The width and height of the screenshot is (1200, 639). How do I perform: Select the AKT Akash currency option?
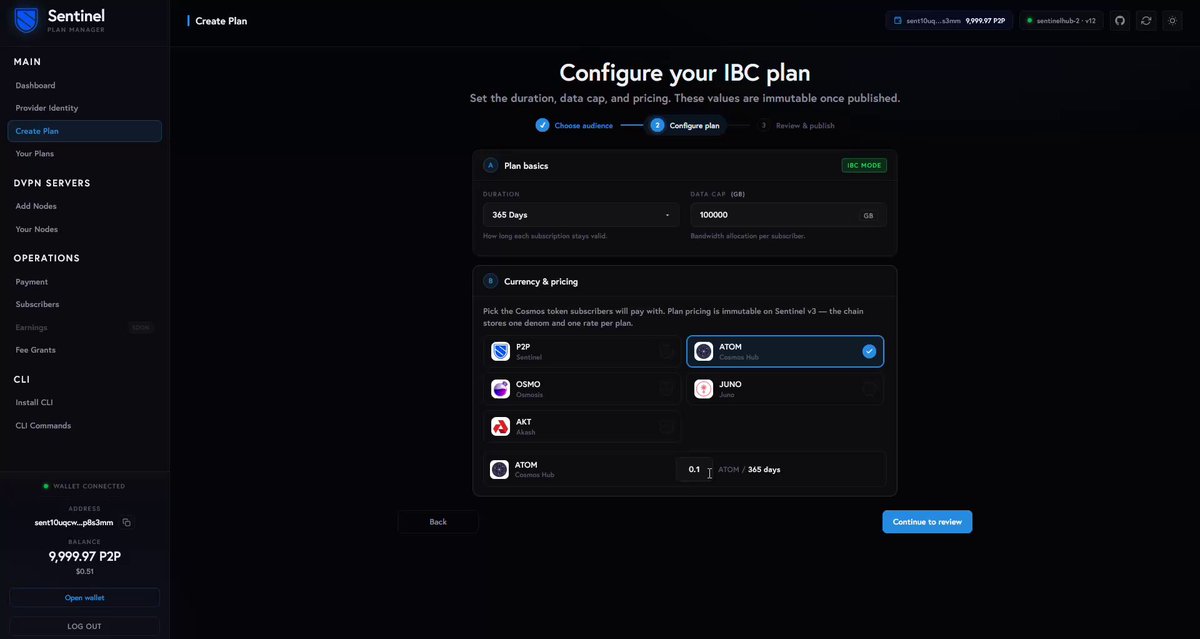click(x=582, y=427)
